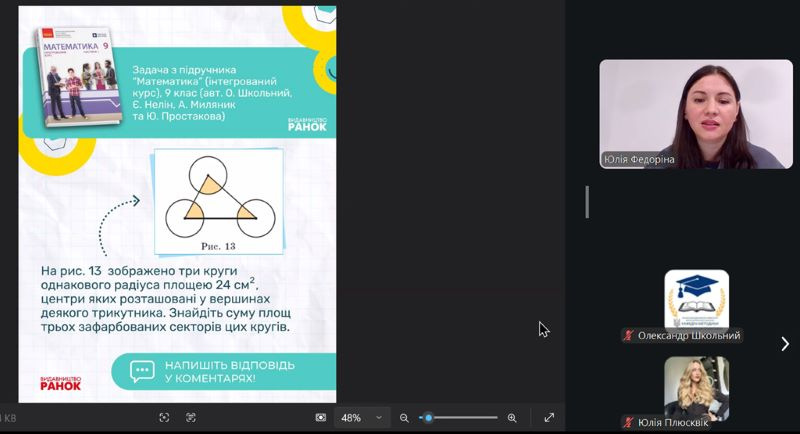This screenshot has height=434, width=800.
Task: Click muted microphone icon for Юлія Плюсквік
Action: pyautogui.click(x=629, y=422)
